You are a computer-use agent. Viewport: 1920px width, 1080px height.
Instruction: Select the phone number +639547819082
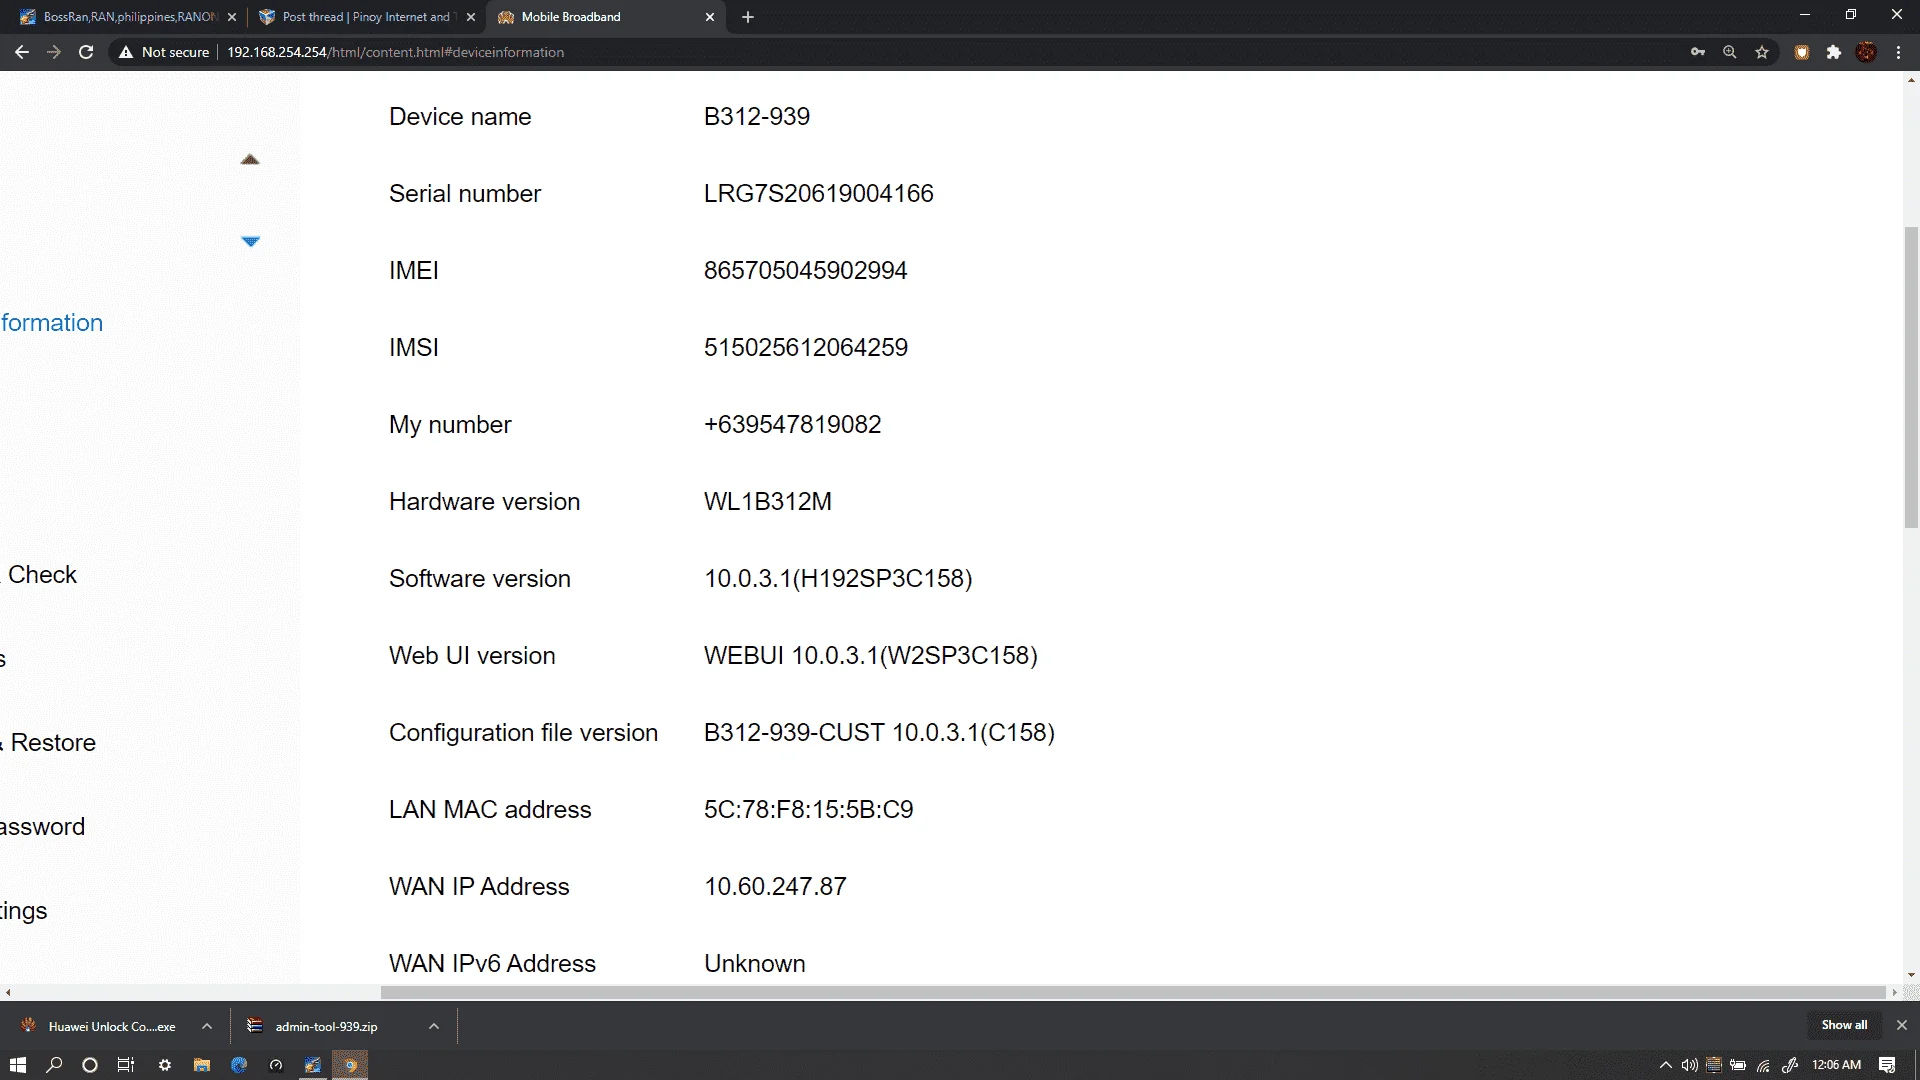(792, 425)
